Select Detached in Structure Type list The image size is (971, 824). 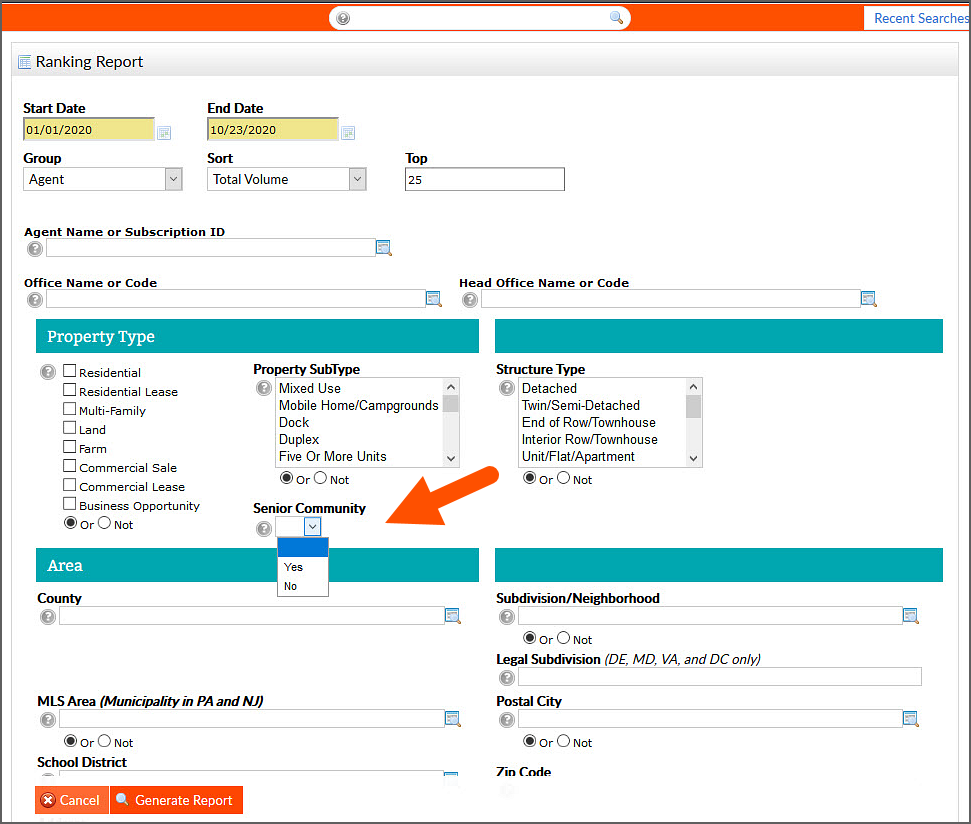pyautogui.click(x=603, y=388)
